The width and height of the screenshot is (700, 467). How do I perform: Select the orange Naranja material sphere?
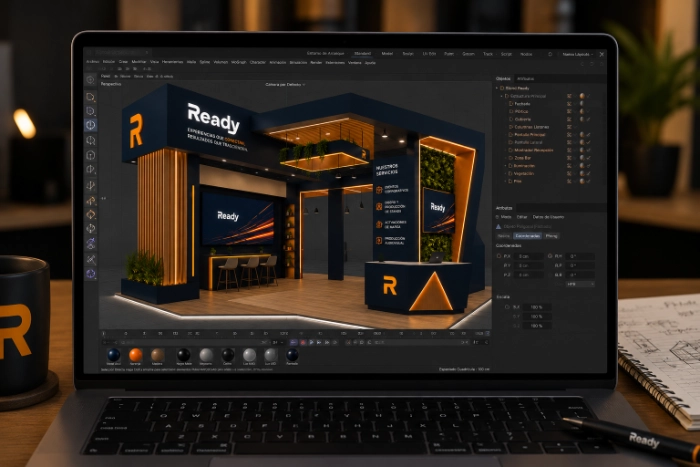pos(136,355)
